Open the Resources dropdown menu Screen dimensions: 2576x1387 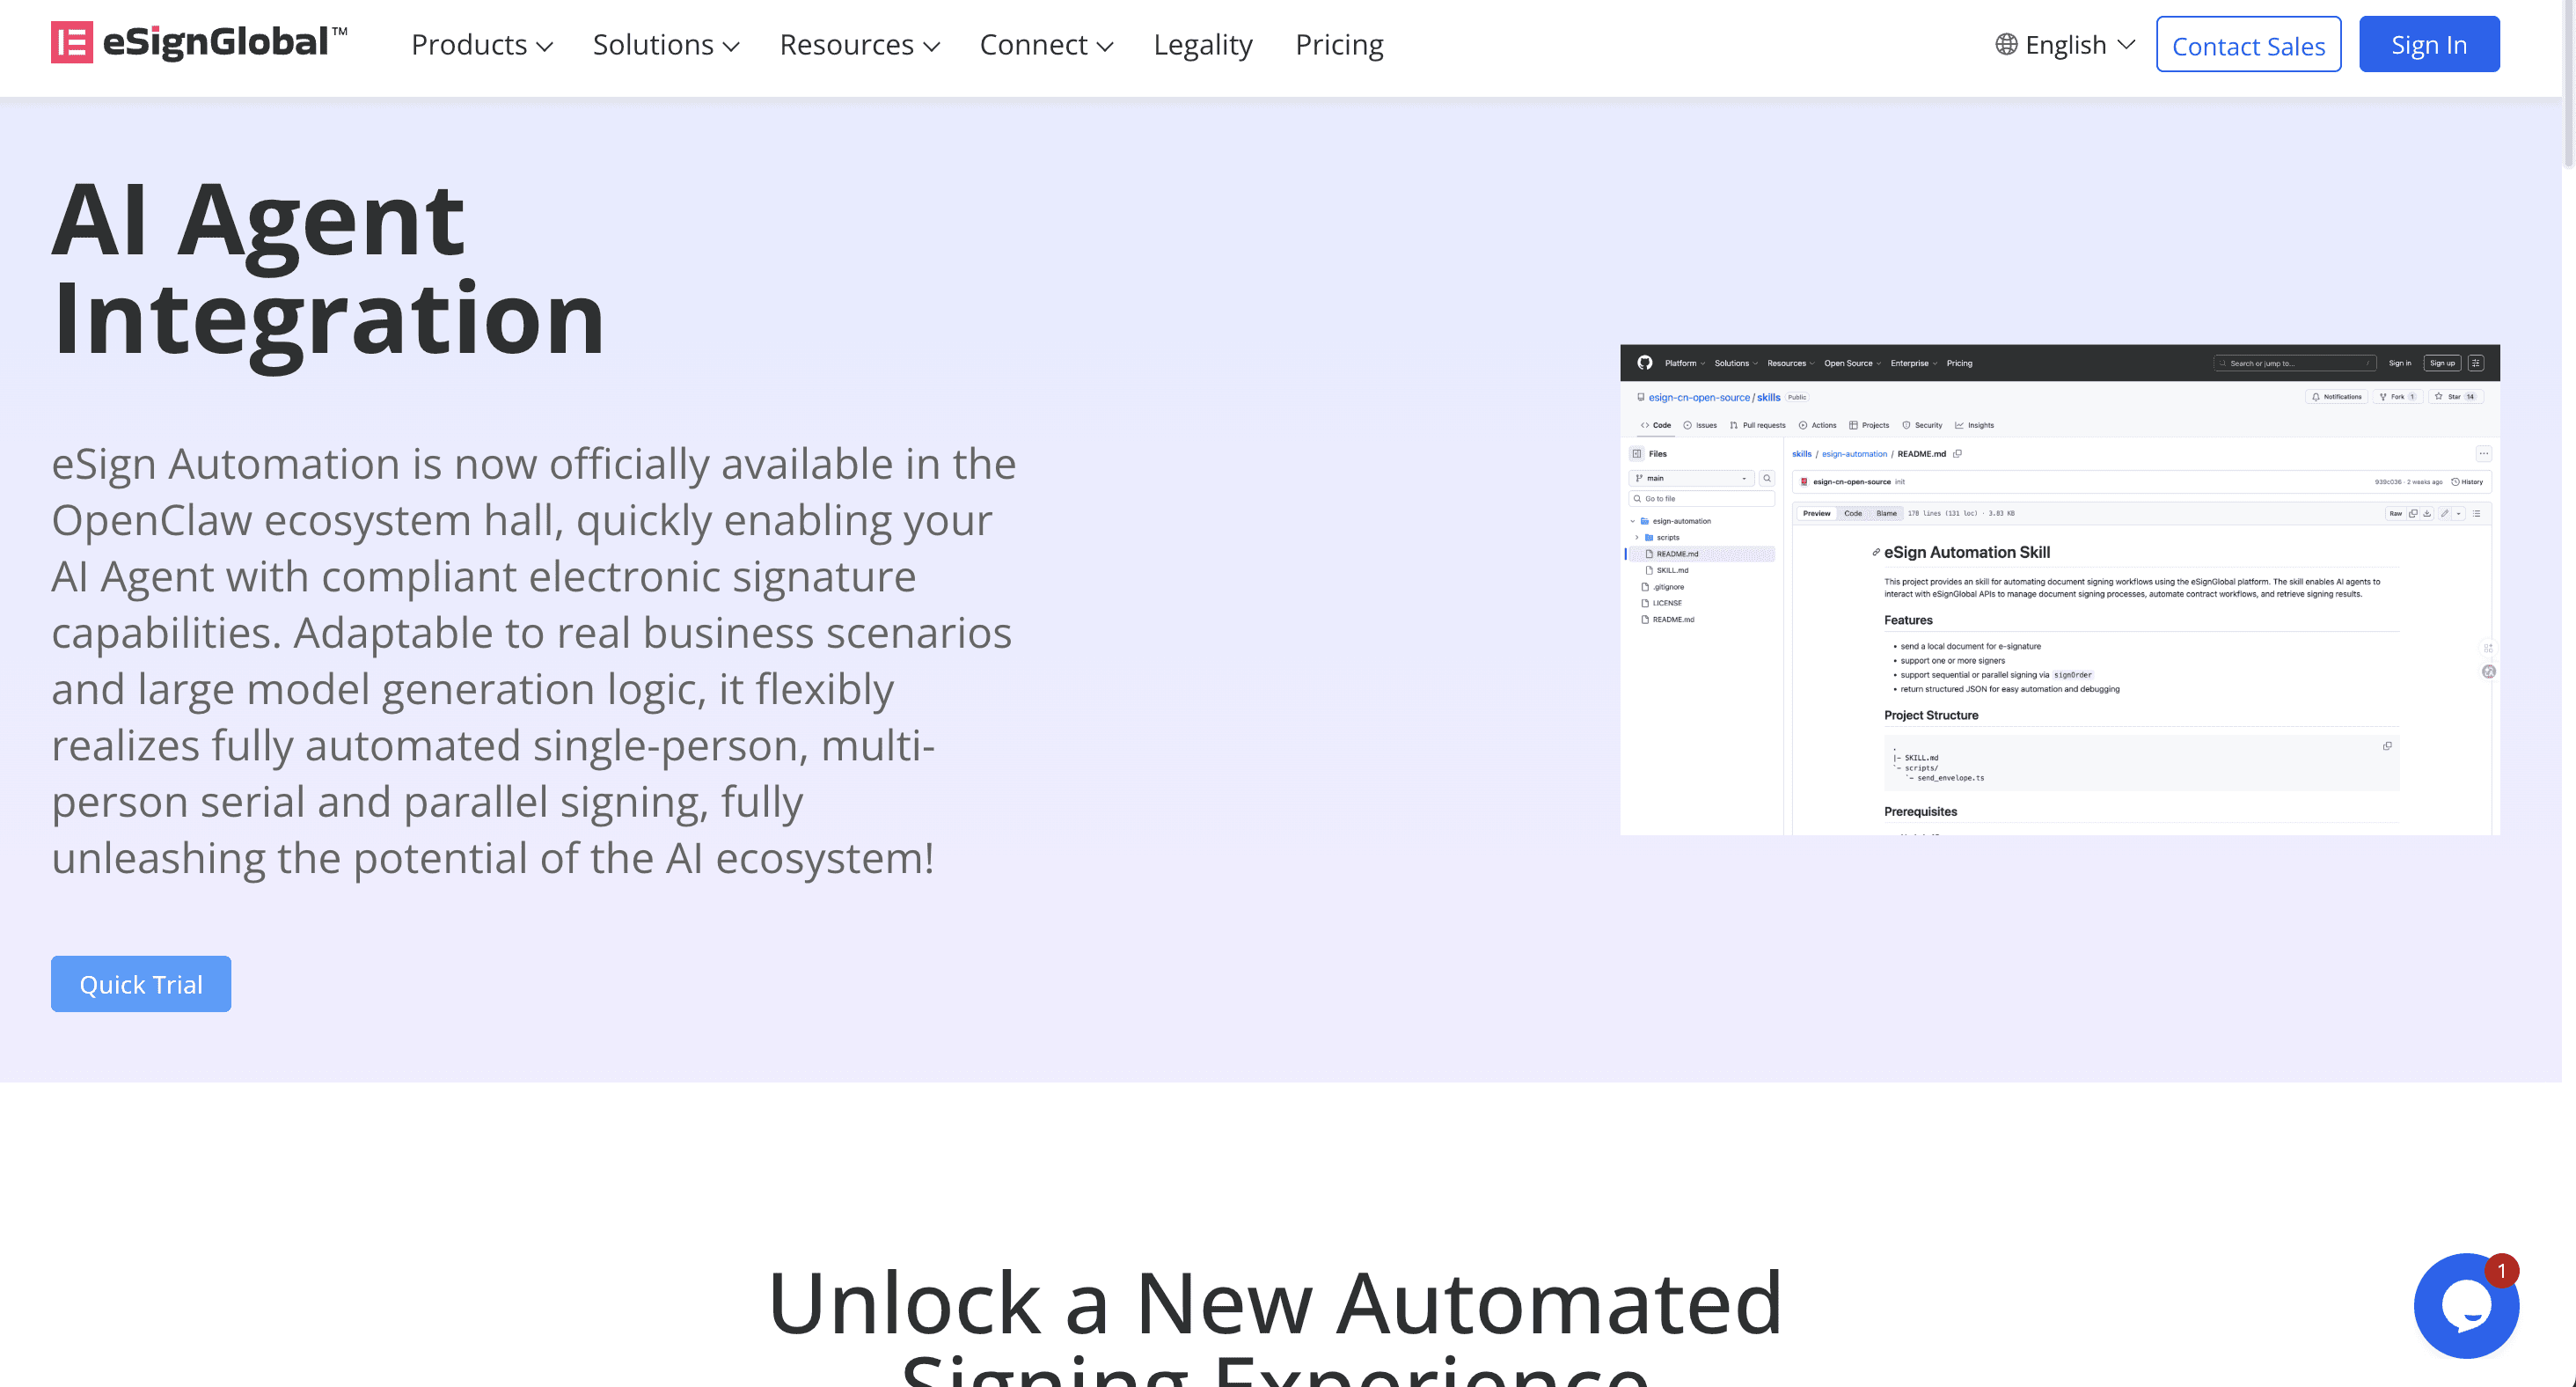[x=860, y=45]
